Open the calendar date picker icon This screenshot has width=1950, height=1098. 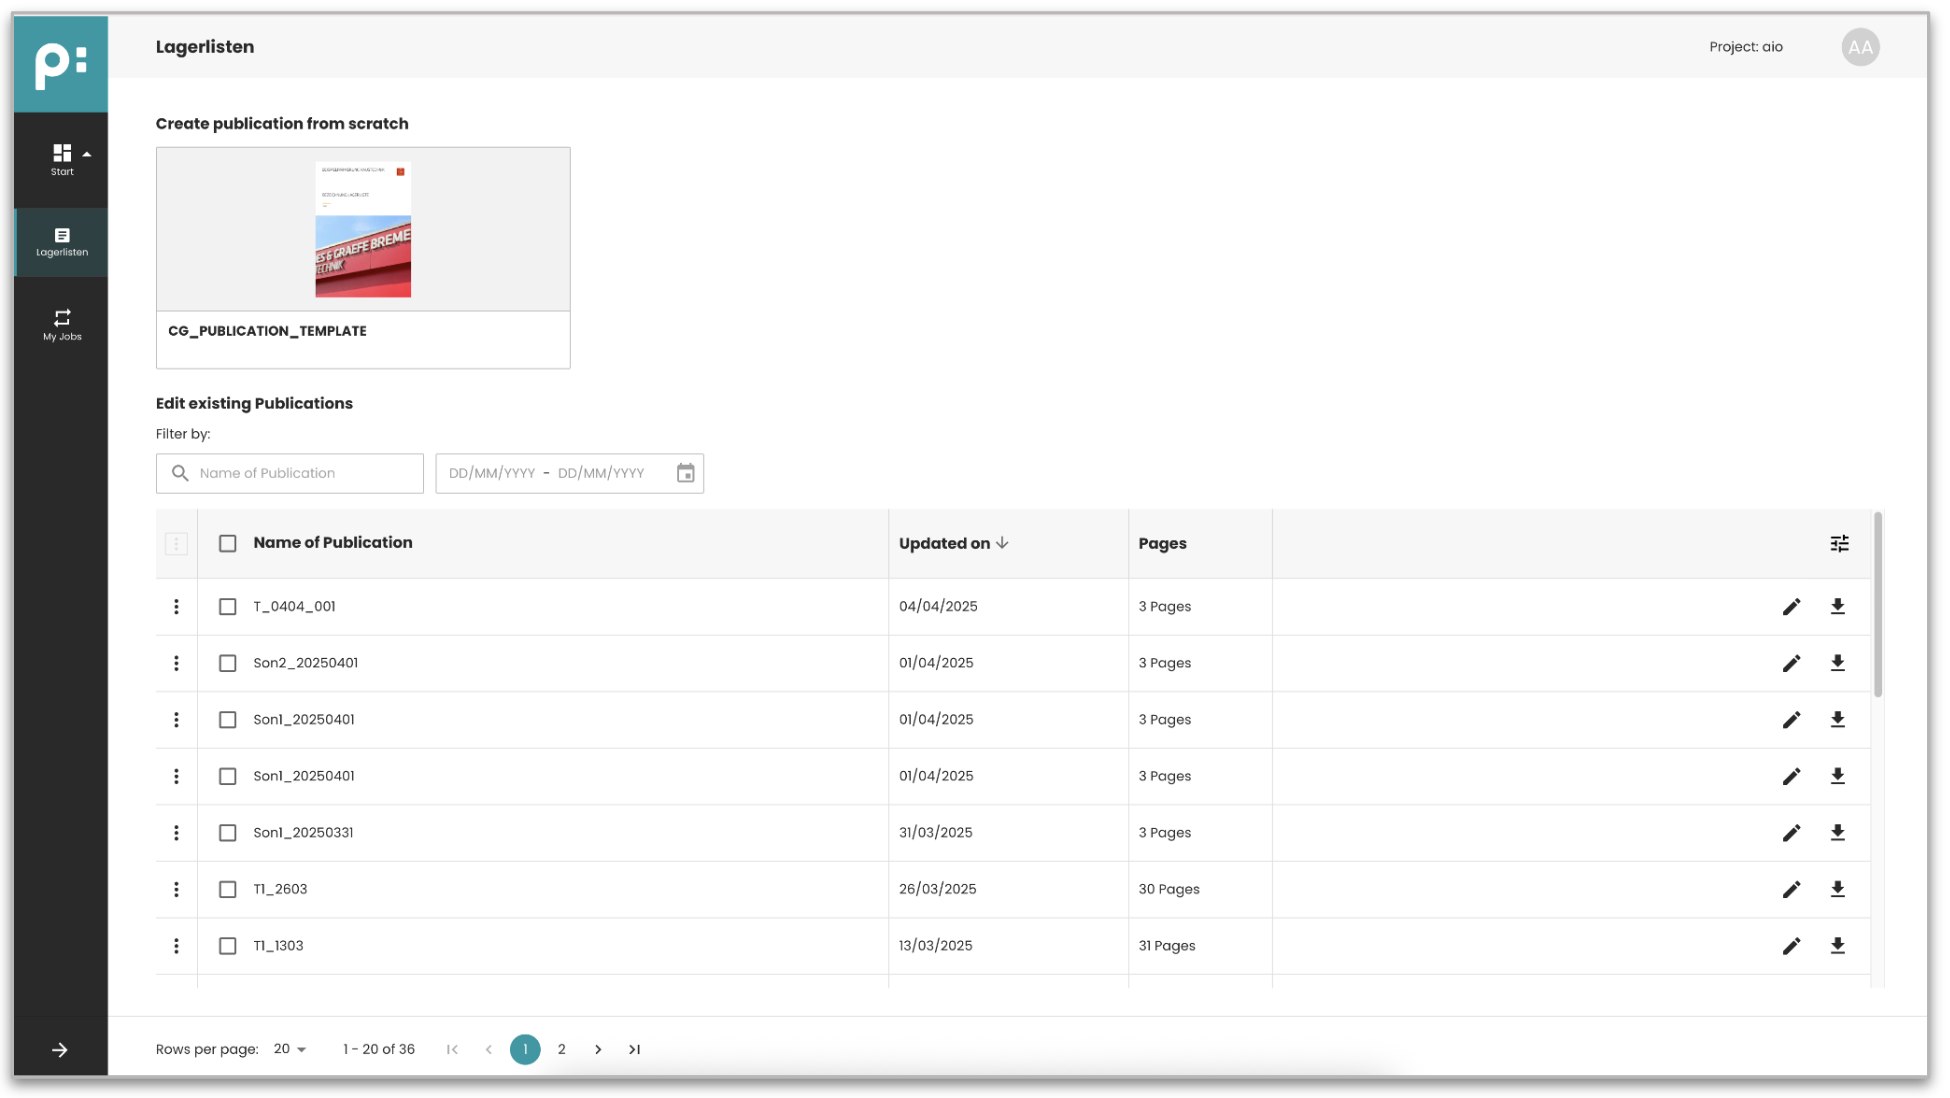tap(685, 473)
